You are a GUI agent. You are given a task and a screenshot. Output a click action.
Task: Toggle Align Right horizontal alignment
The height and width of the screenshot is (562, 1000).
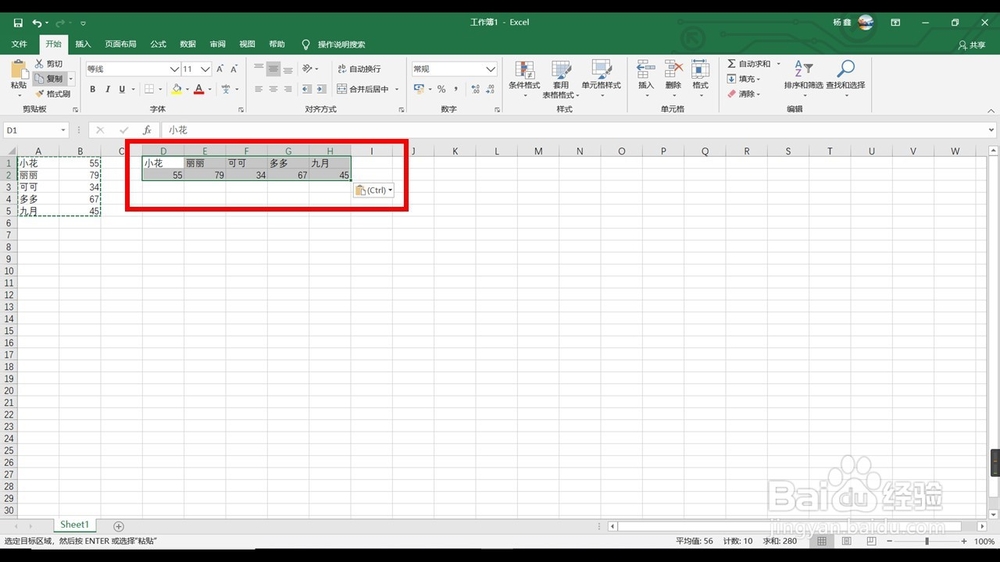point(288,89)
